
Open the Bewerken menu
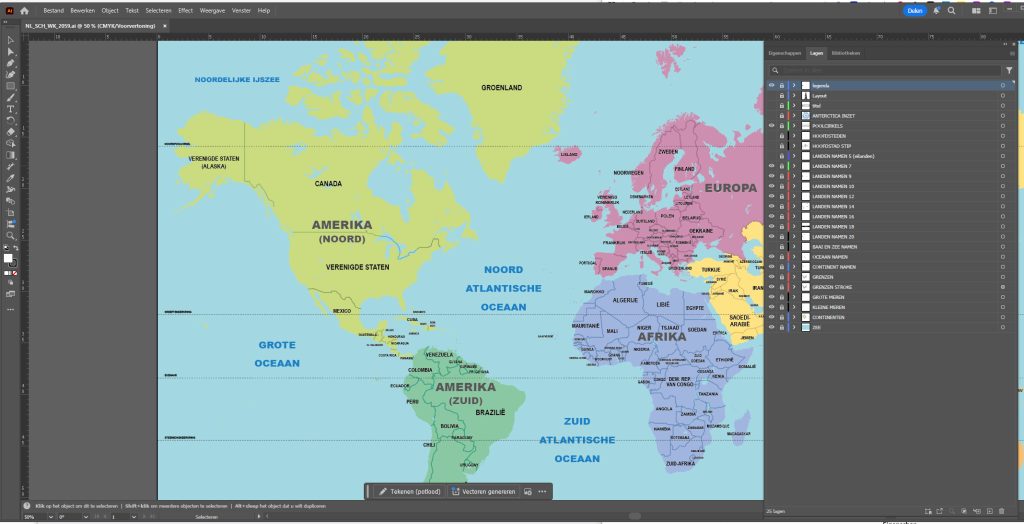click(82, 10)
